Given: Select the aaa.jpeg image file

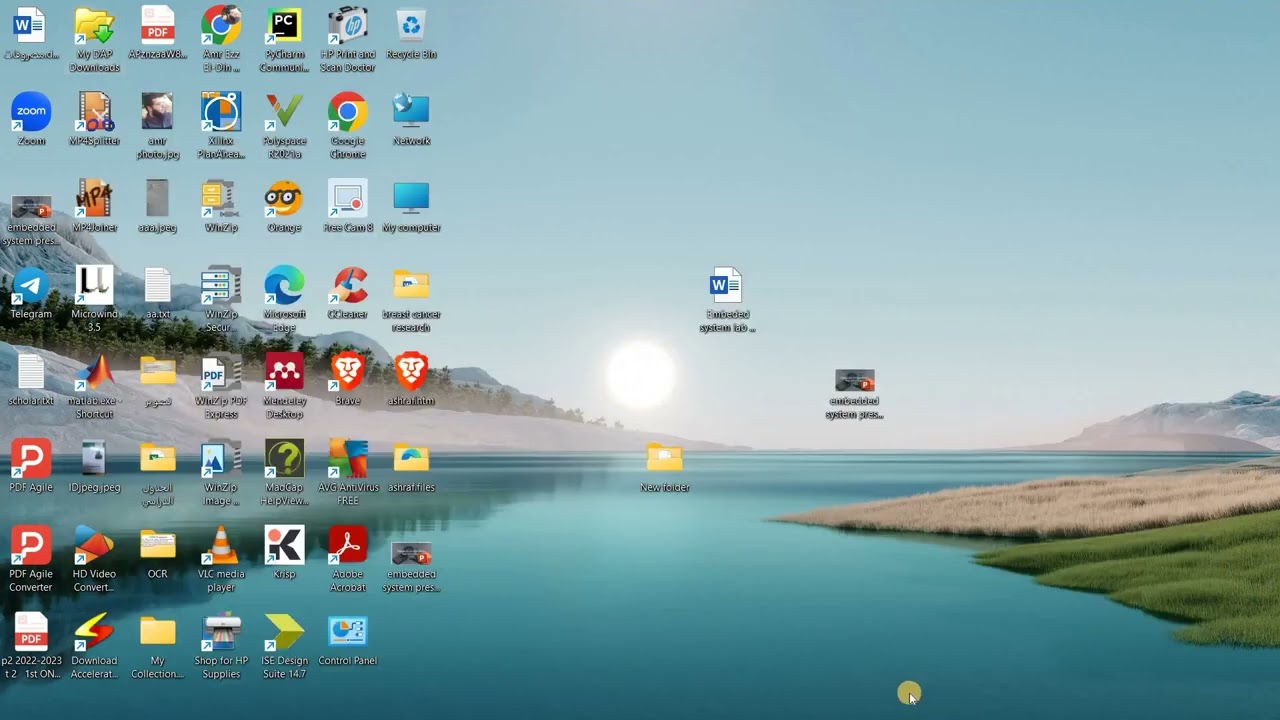Looking at the screenshot, I should [x=158, y=207].
